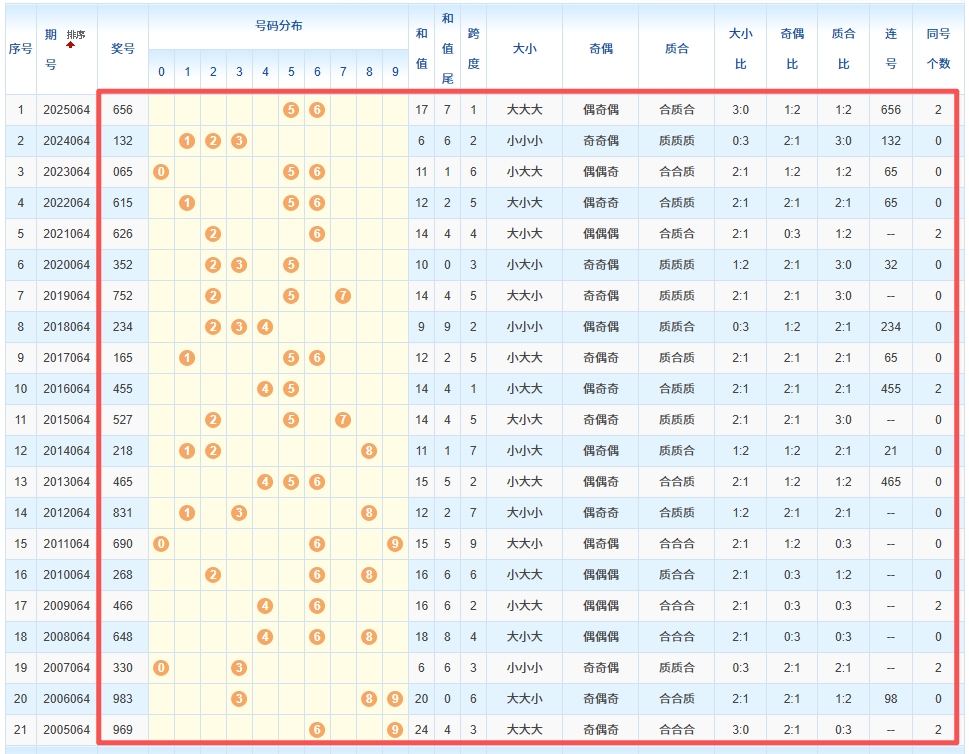Click the 跨度 column header
Screen dimensions: 969x754
473,49
